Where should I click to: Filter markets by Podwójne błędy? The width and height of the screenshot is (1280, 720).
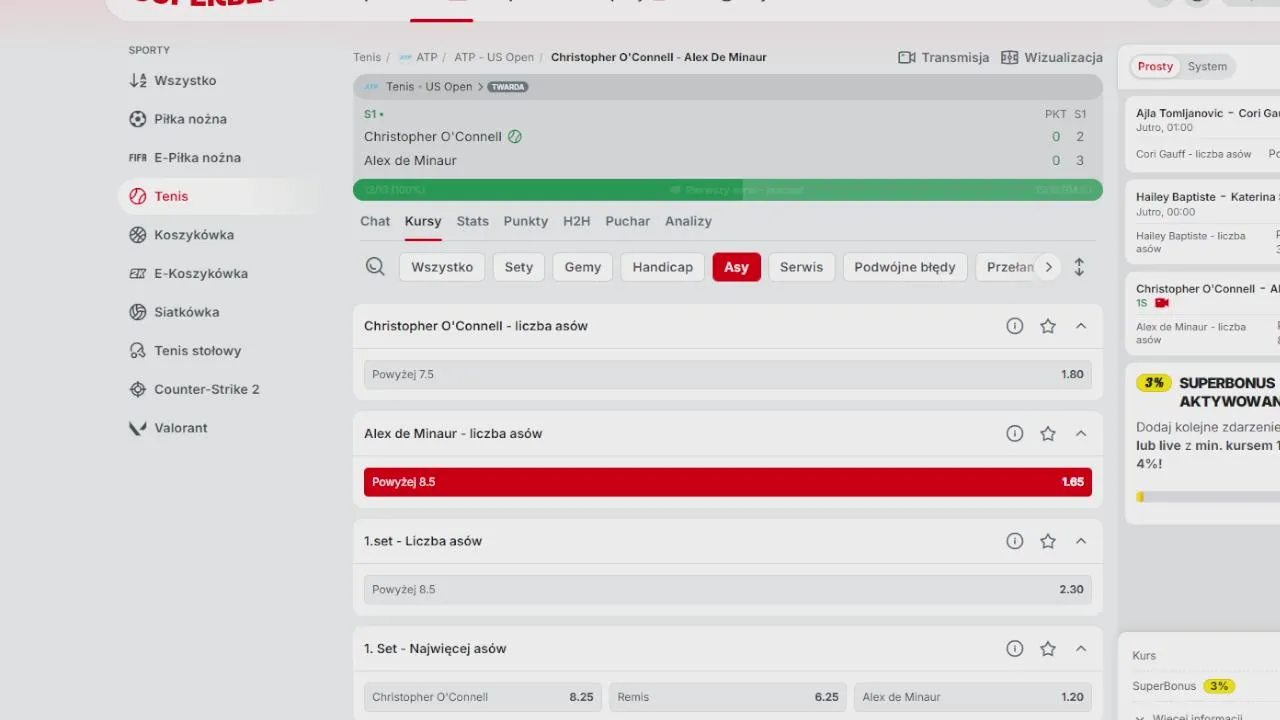tap(905, 267)
